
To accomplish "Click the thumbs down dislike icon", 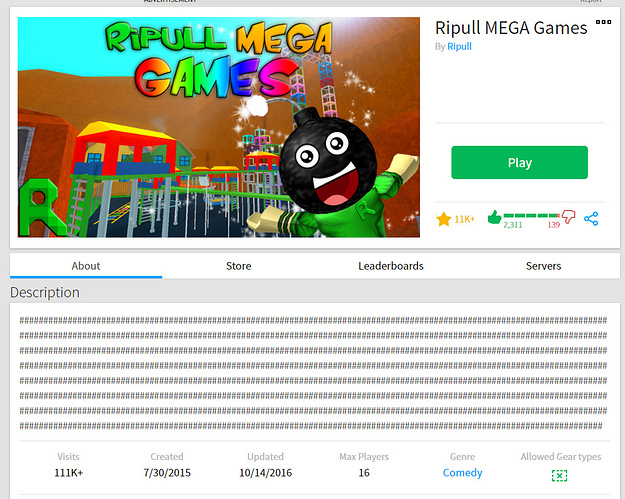I will [568, 217].
